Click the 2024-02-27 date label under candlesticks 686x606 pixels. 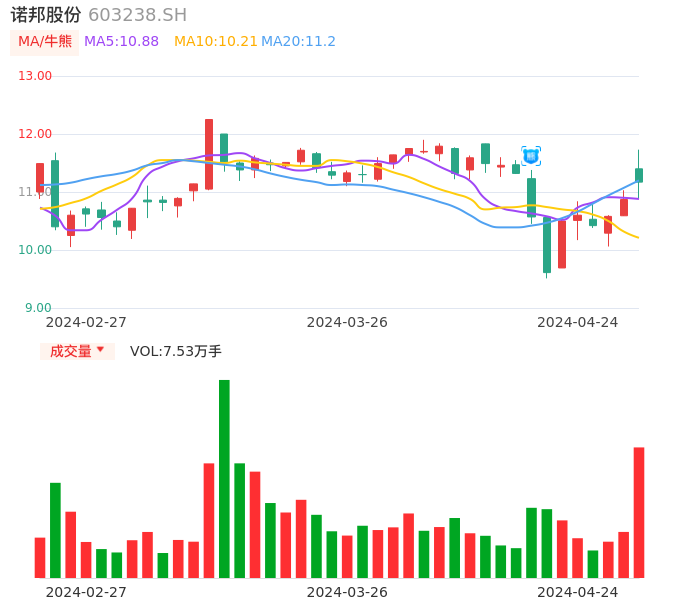86,322
